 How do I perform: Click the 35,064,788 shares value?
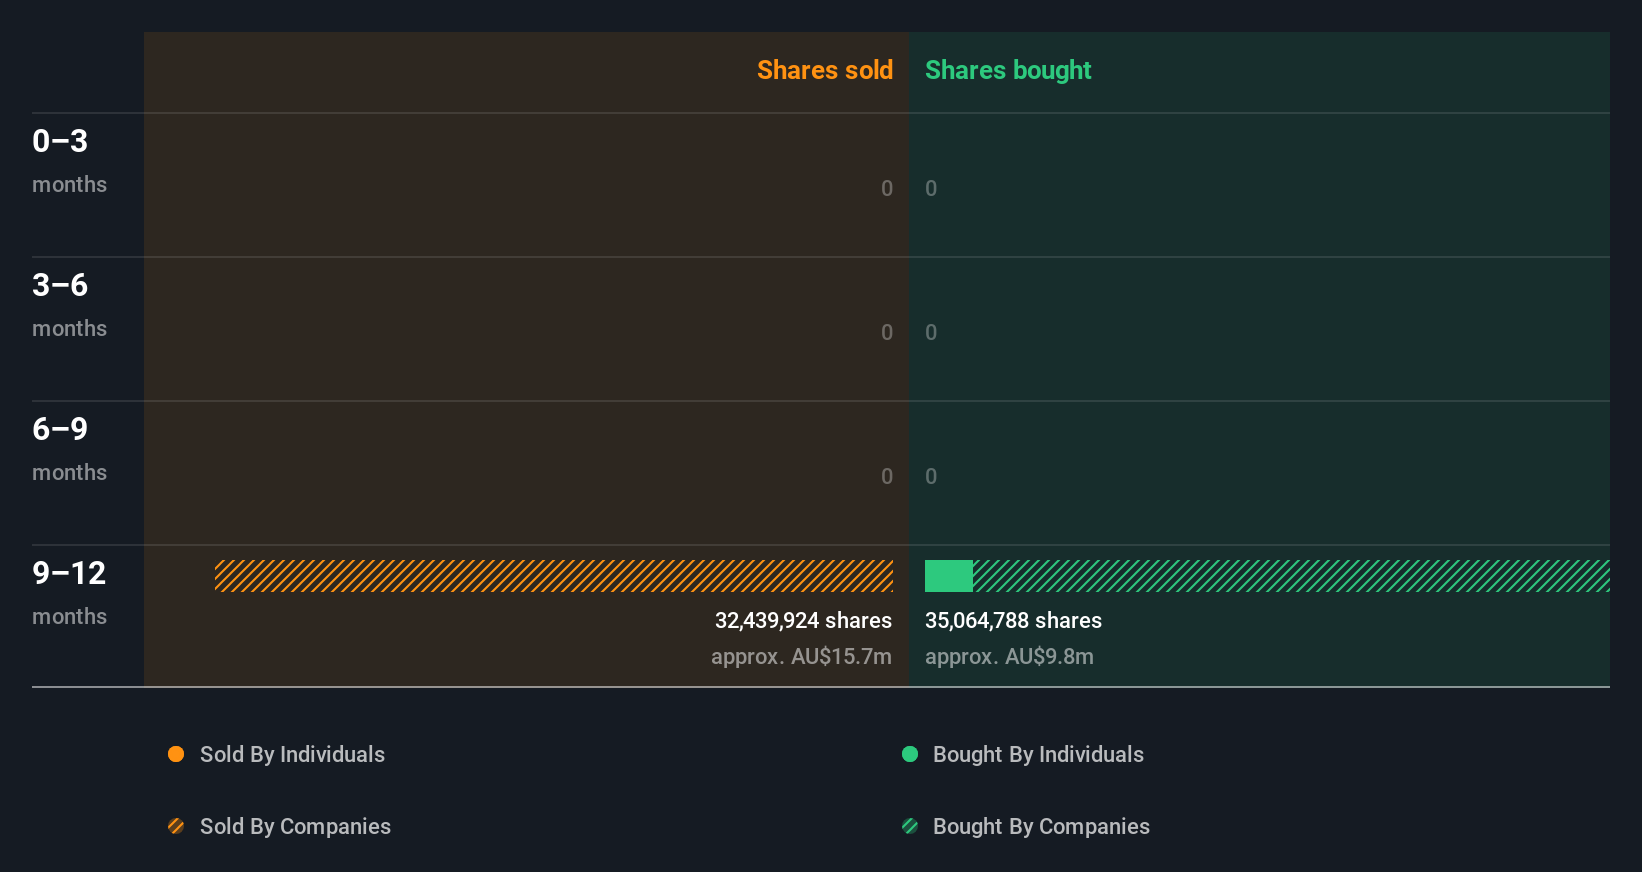click(1013, 621)
